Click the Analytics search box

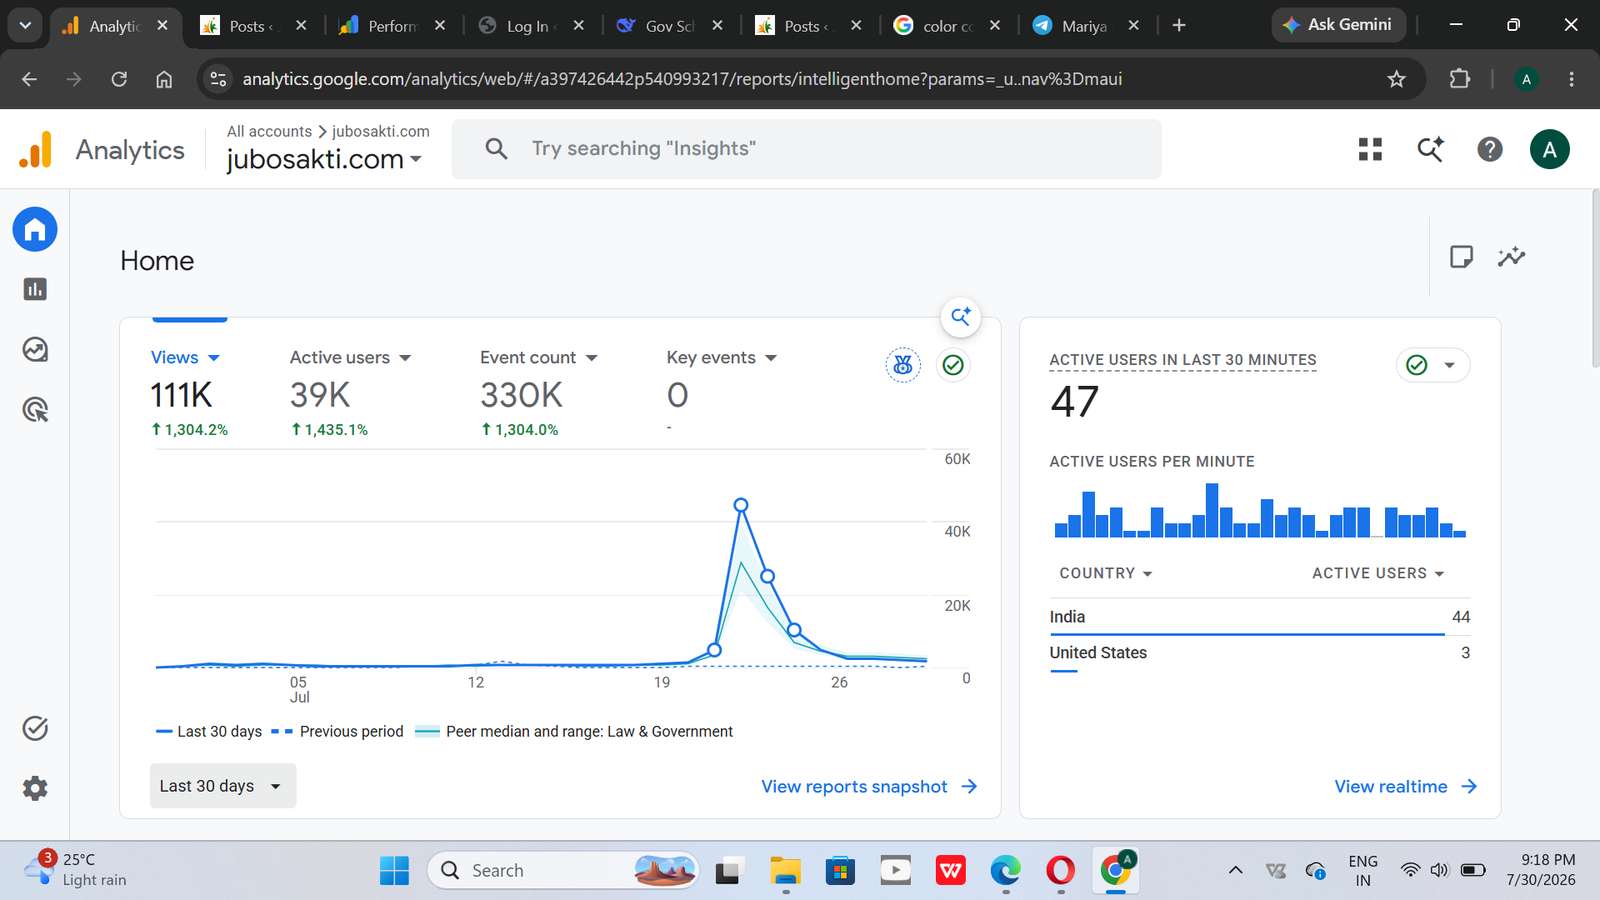(806, 149)
